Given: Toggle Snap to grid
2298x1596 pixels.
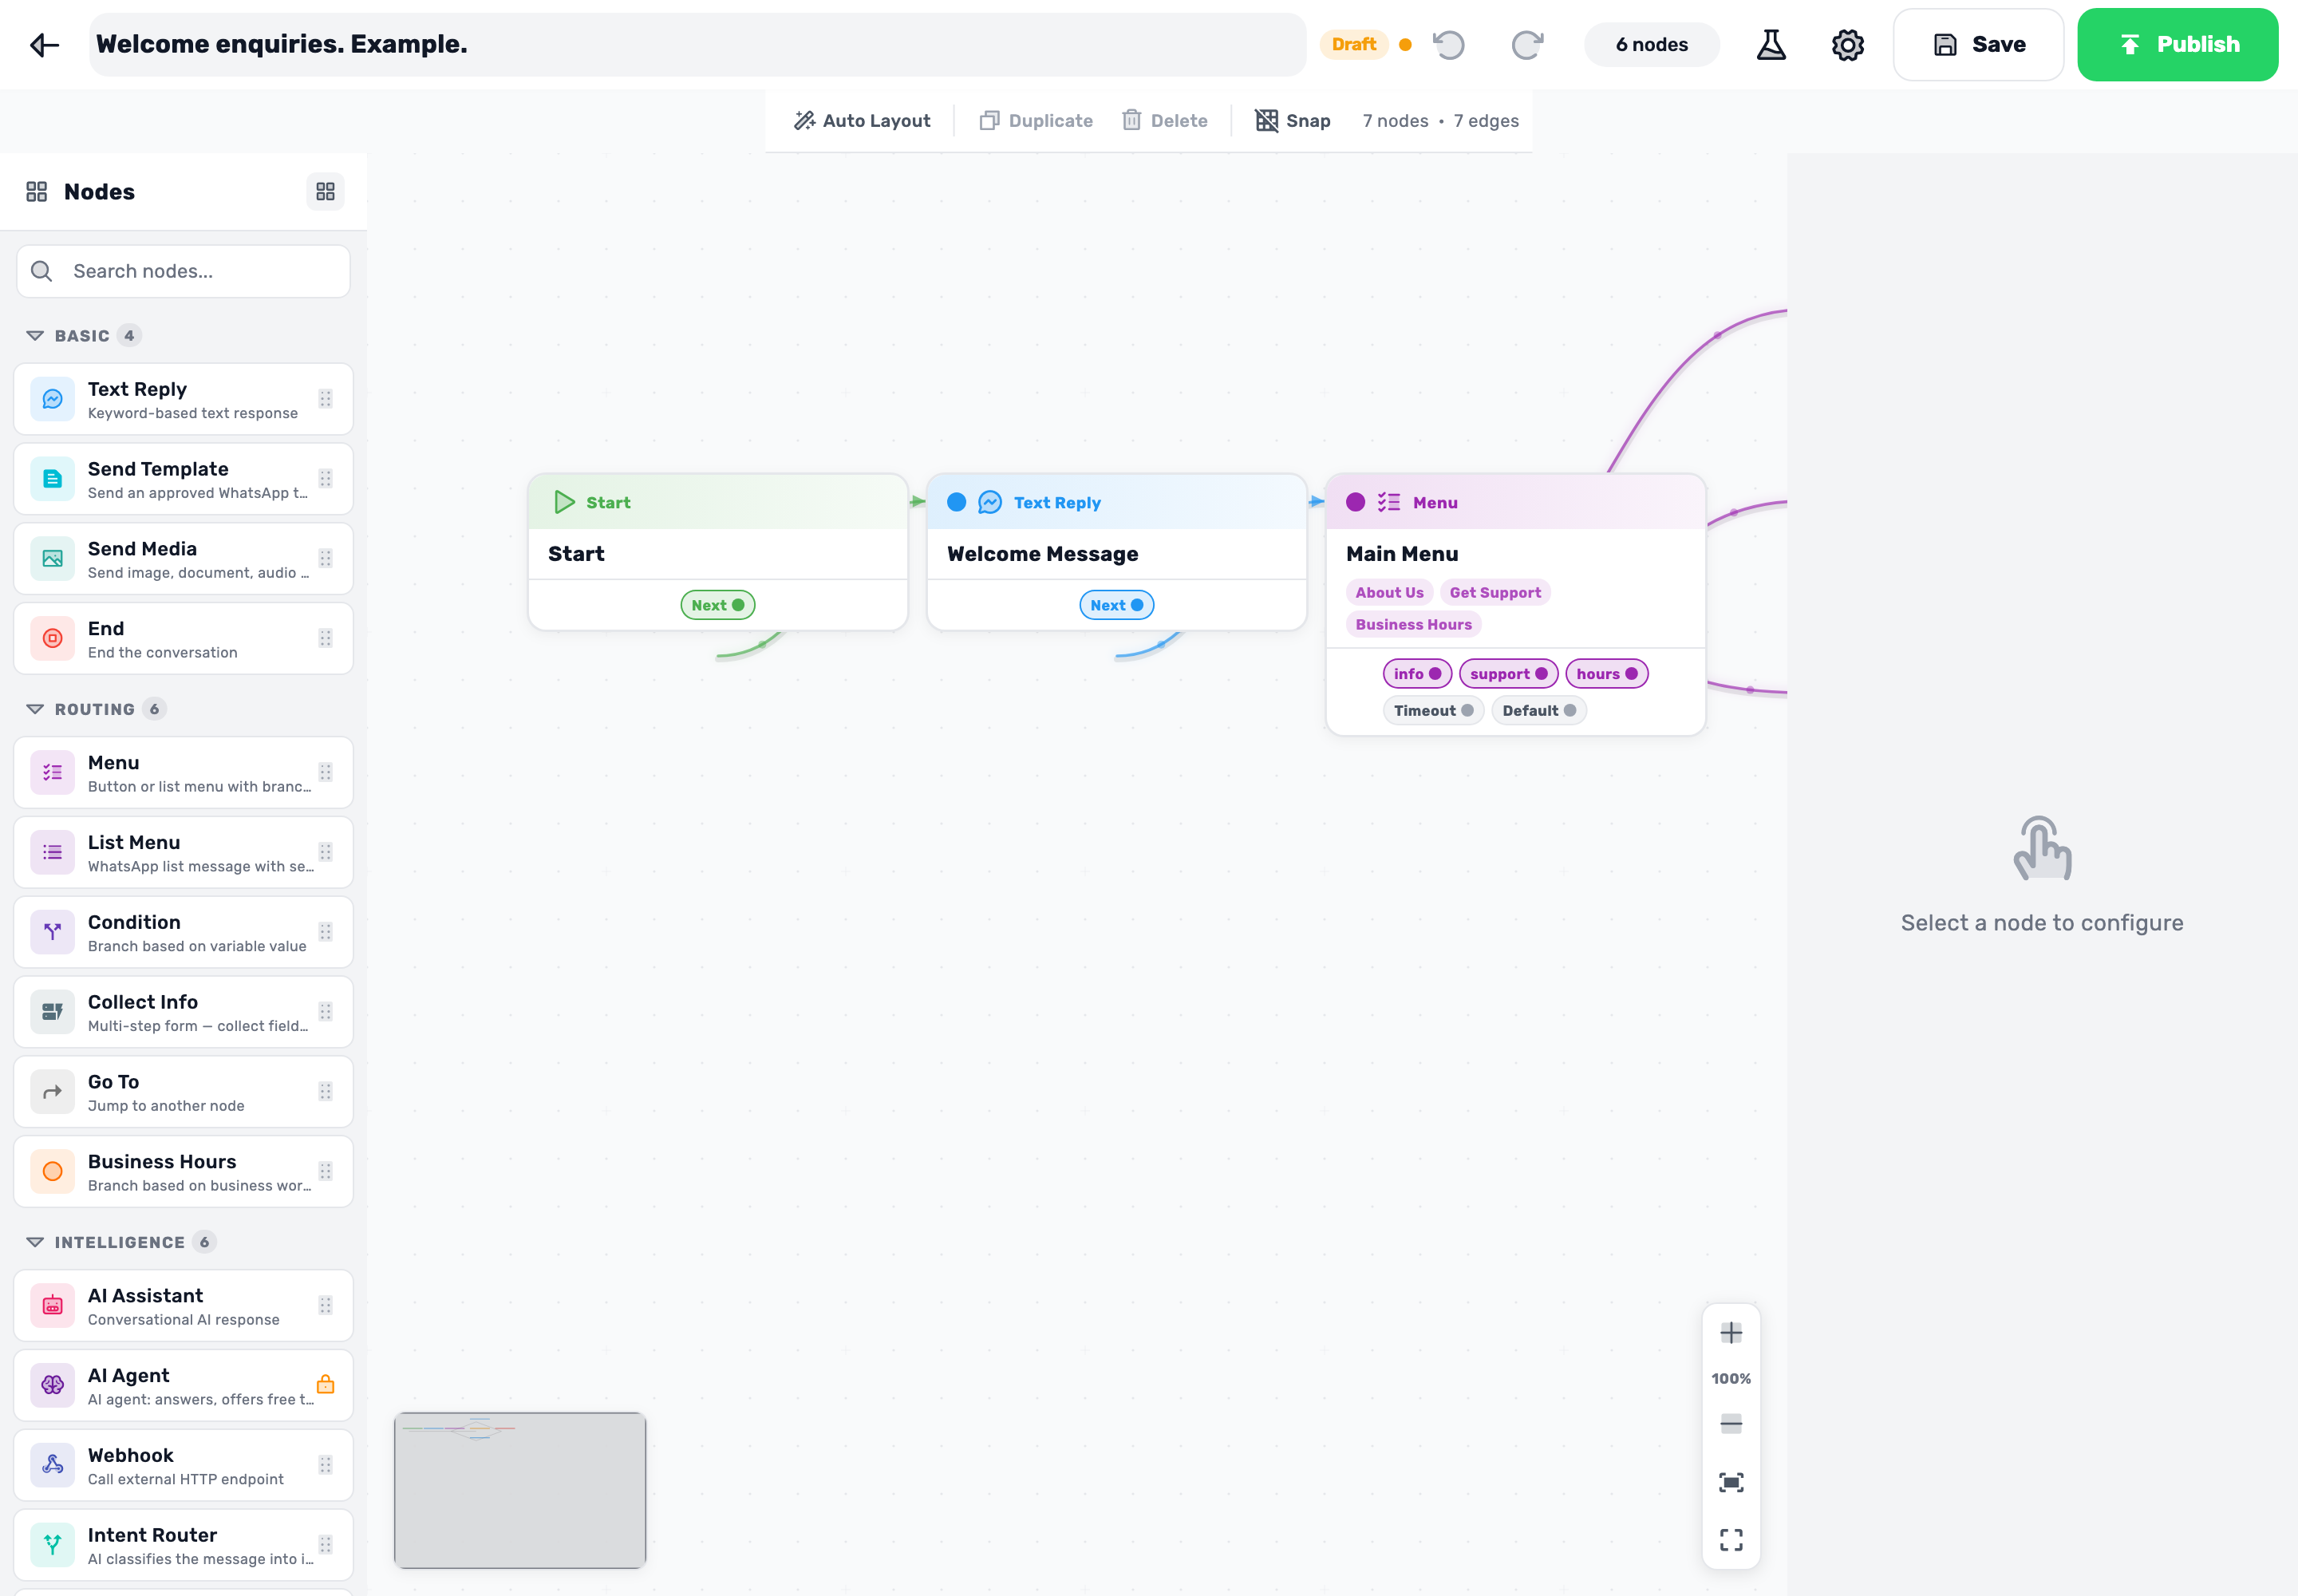Looking at the screenshot, I should click(1292, 121).
